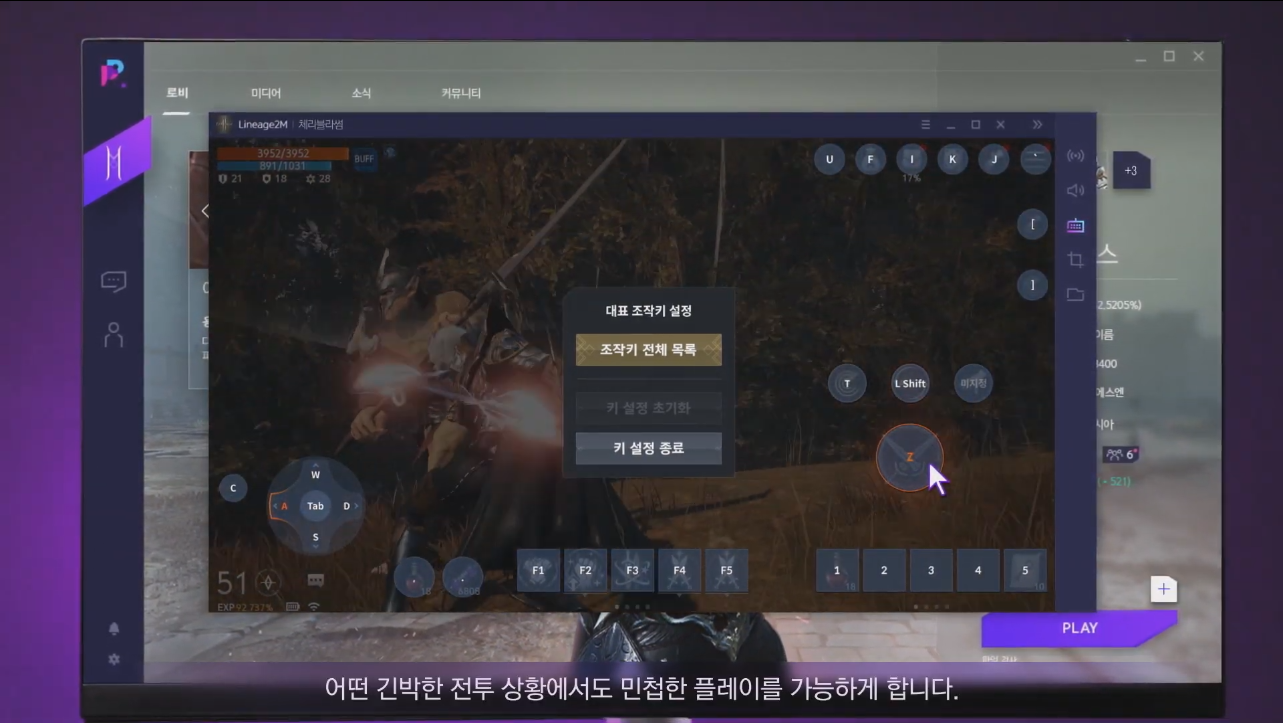The width and height of the screenshot is (1283, 723).
Task: Click the S direction on the movement pad
Action: (315, 537)
